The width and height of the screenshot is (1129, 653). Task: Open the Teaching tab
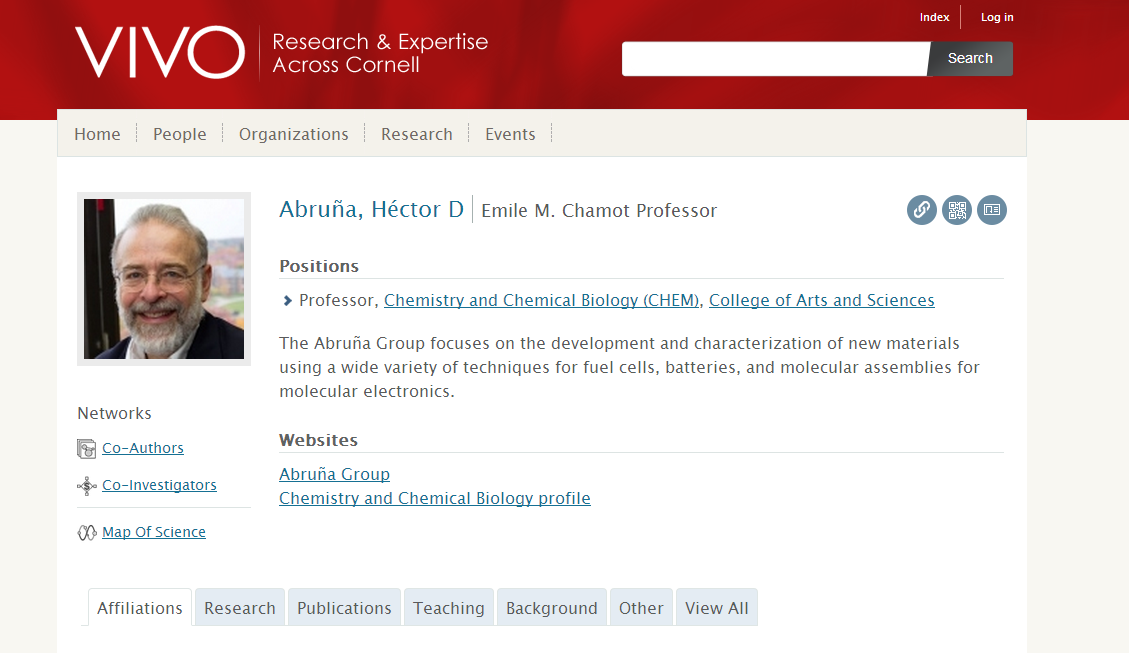(449, 608)
